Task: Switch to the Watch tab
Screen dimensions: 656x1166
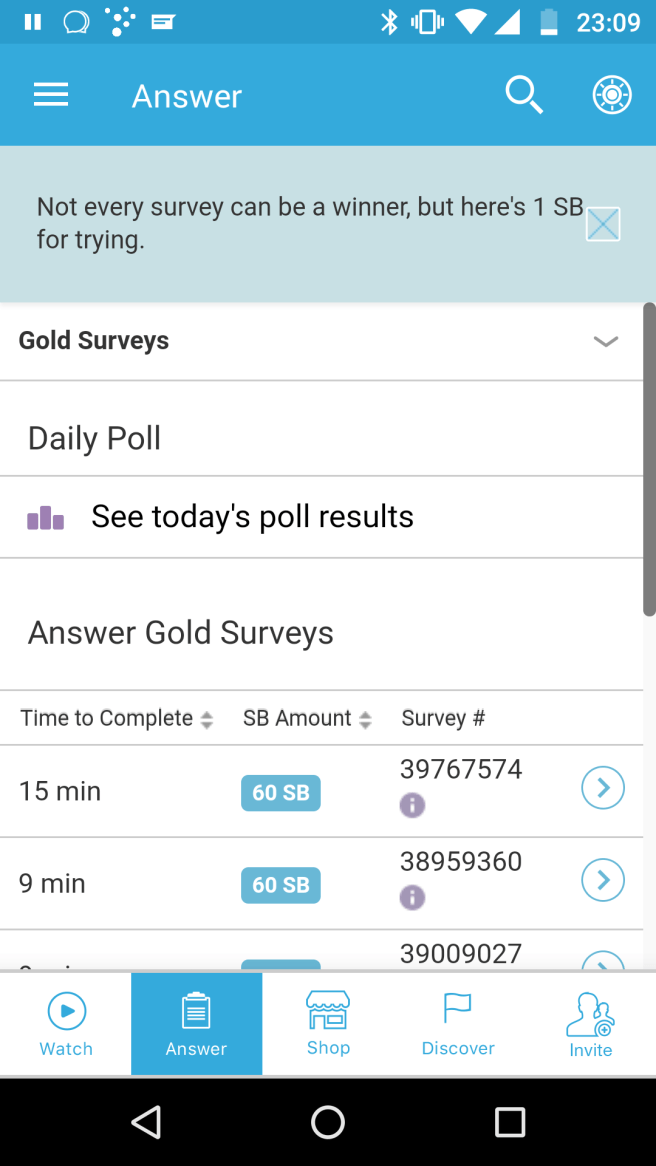Action: coord(66,1024)
